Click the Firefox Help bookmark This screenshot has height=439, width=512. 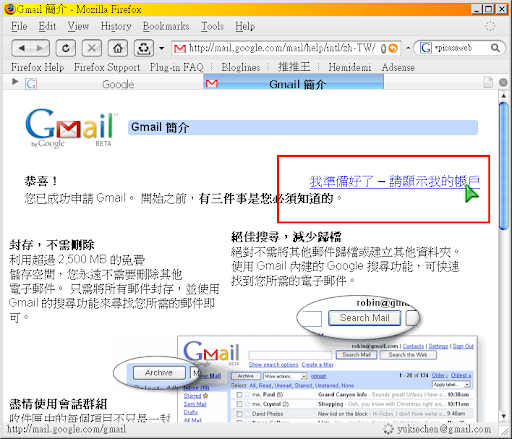(x=37, y=67)
